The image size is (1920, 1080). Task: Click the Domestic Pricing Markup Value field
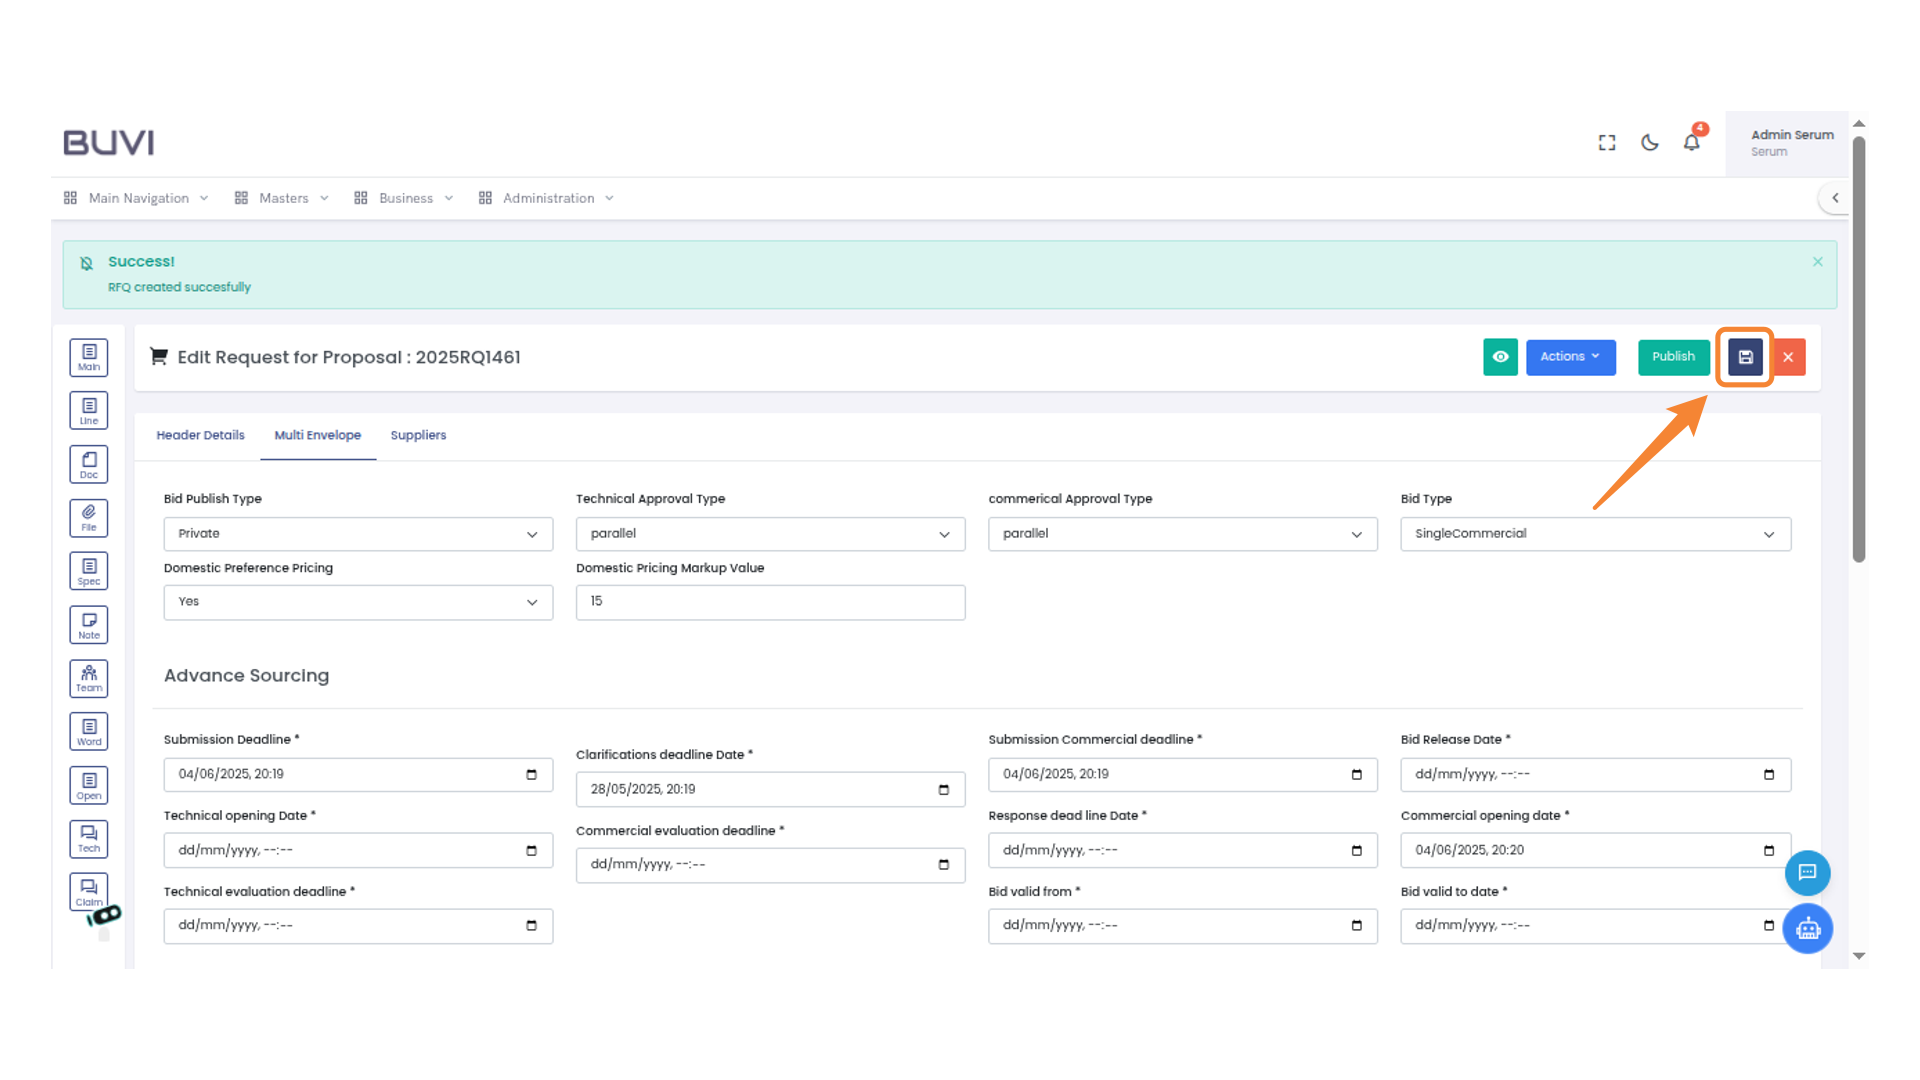click(x=770, y=602)
